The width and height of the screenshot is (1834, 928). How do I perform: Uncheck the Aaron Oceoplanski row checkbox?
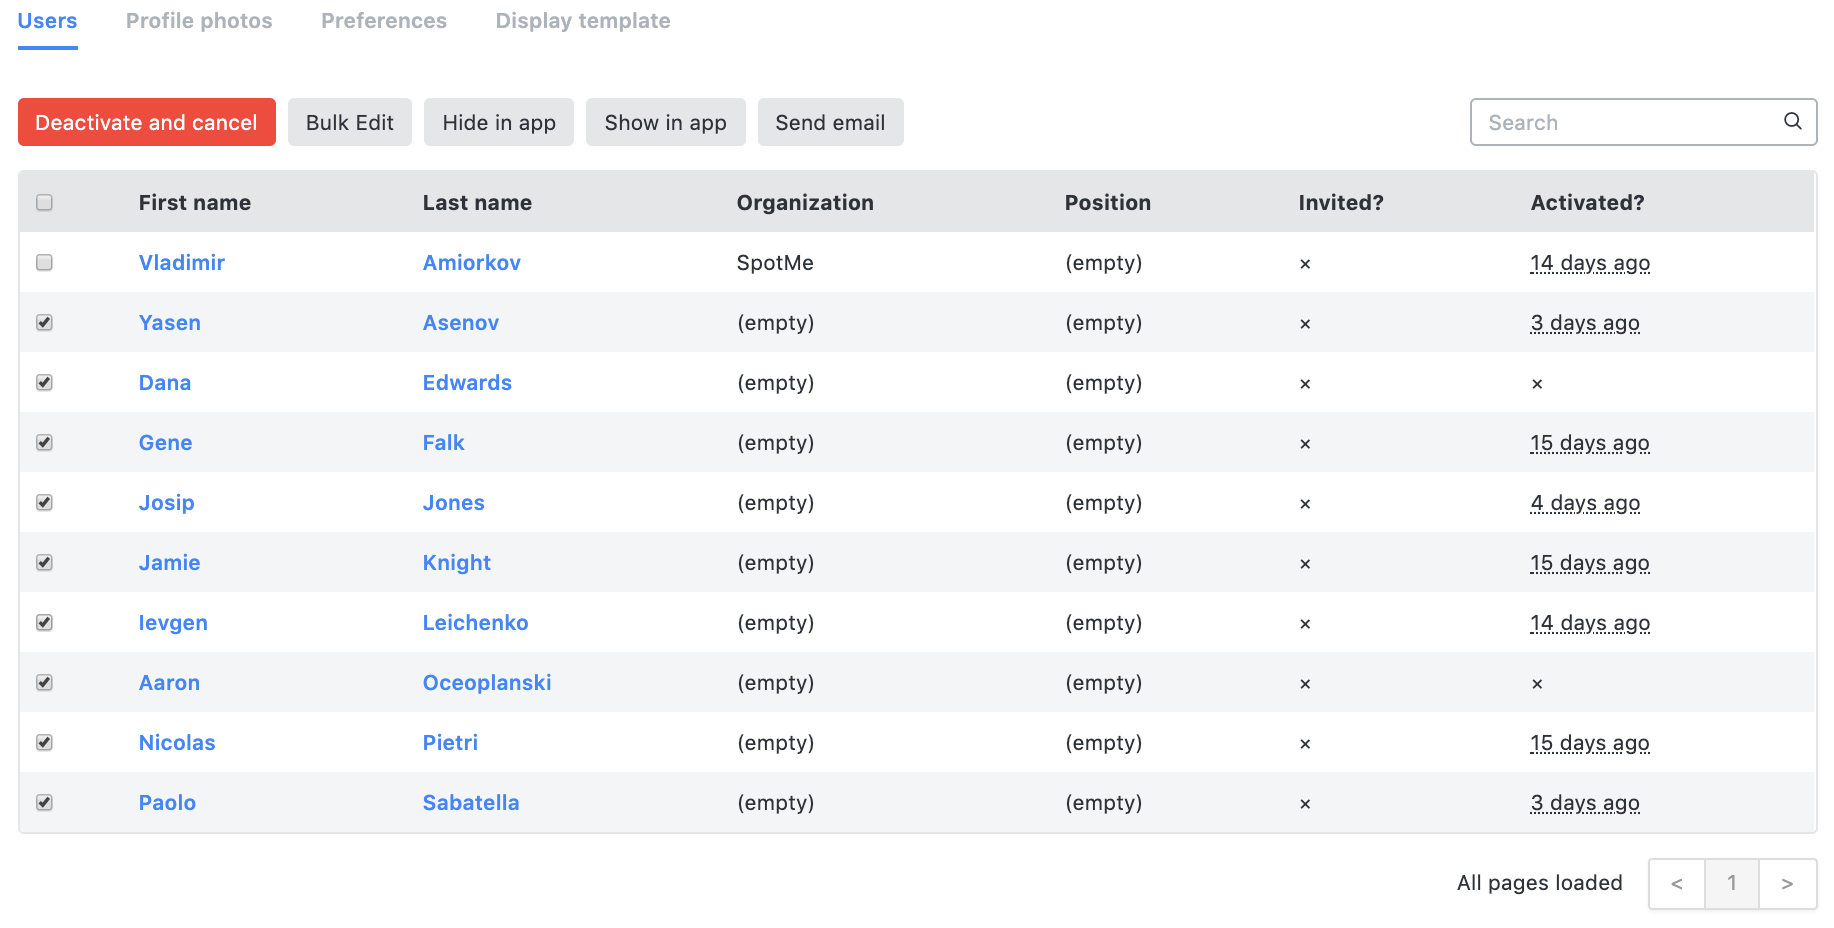[x=44, y=682]
